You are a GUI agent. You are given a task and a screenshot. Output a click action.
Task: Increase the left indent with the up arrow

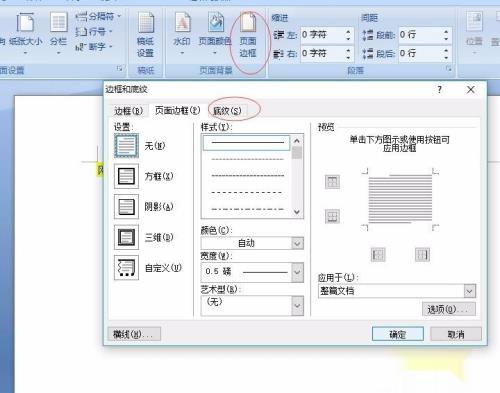coord(348,32)
